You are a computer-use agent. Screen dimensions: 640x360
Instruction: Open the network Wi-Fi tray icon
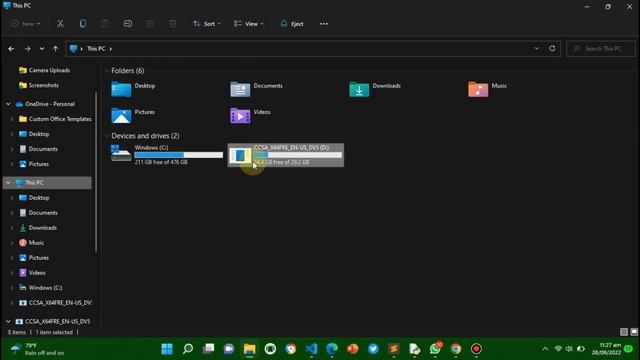click(558, 349)
